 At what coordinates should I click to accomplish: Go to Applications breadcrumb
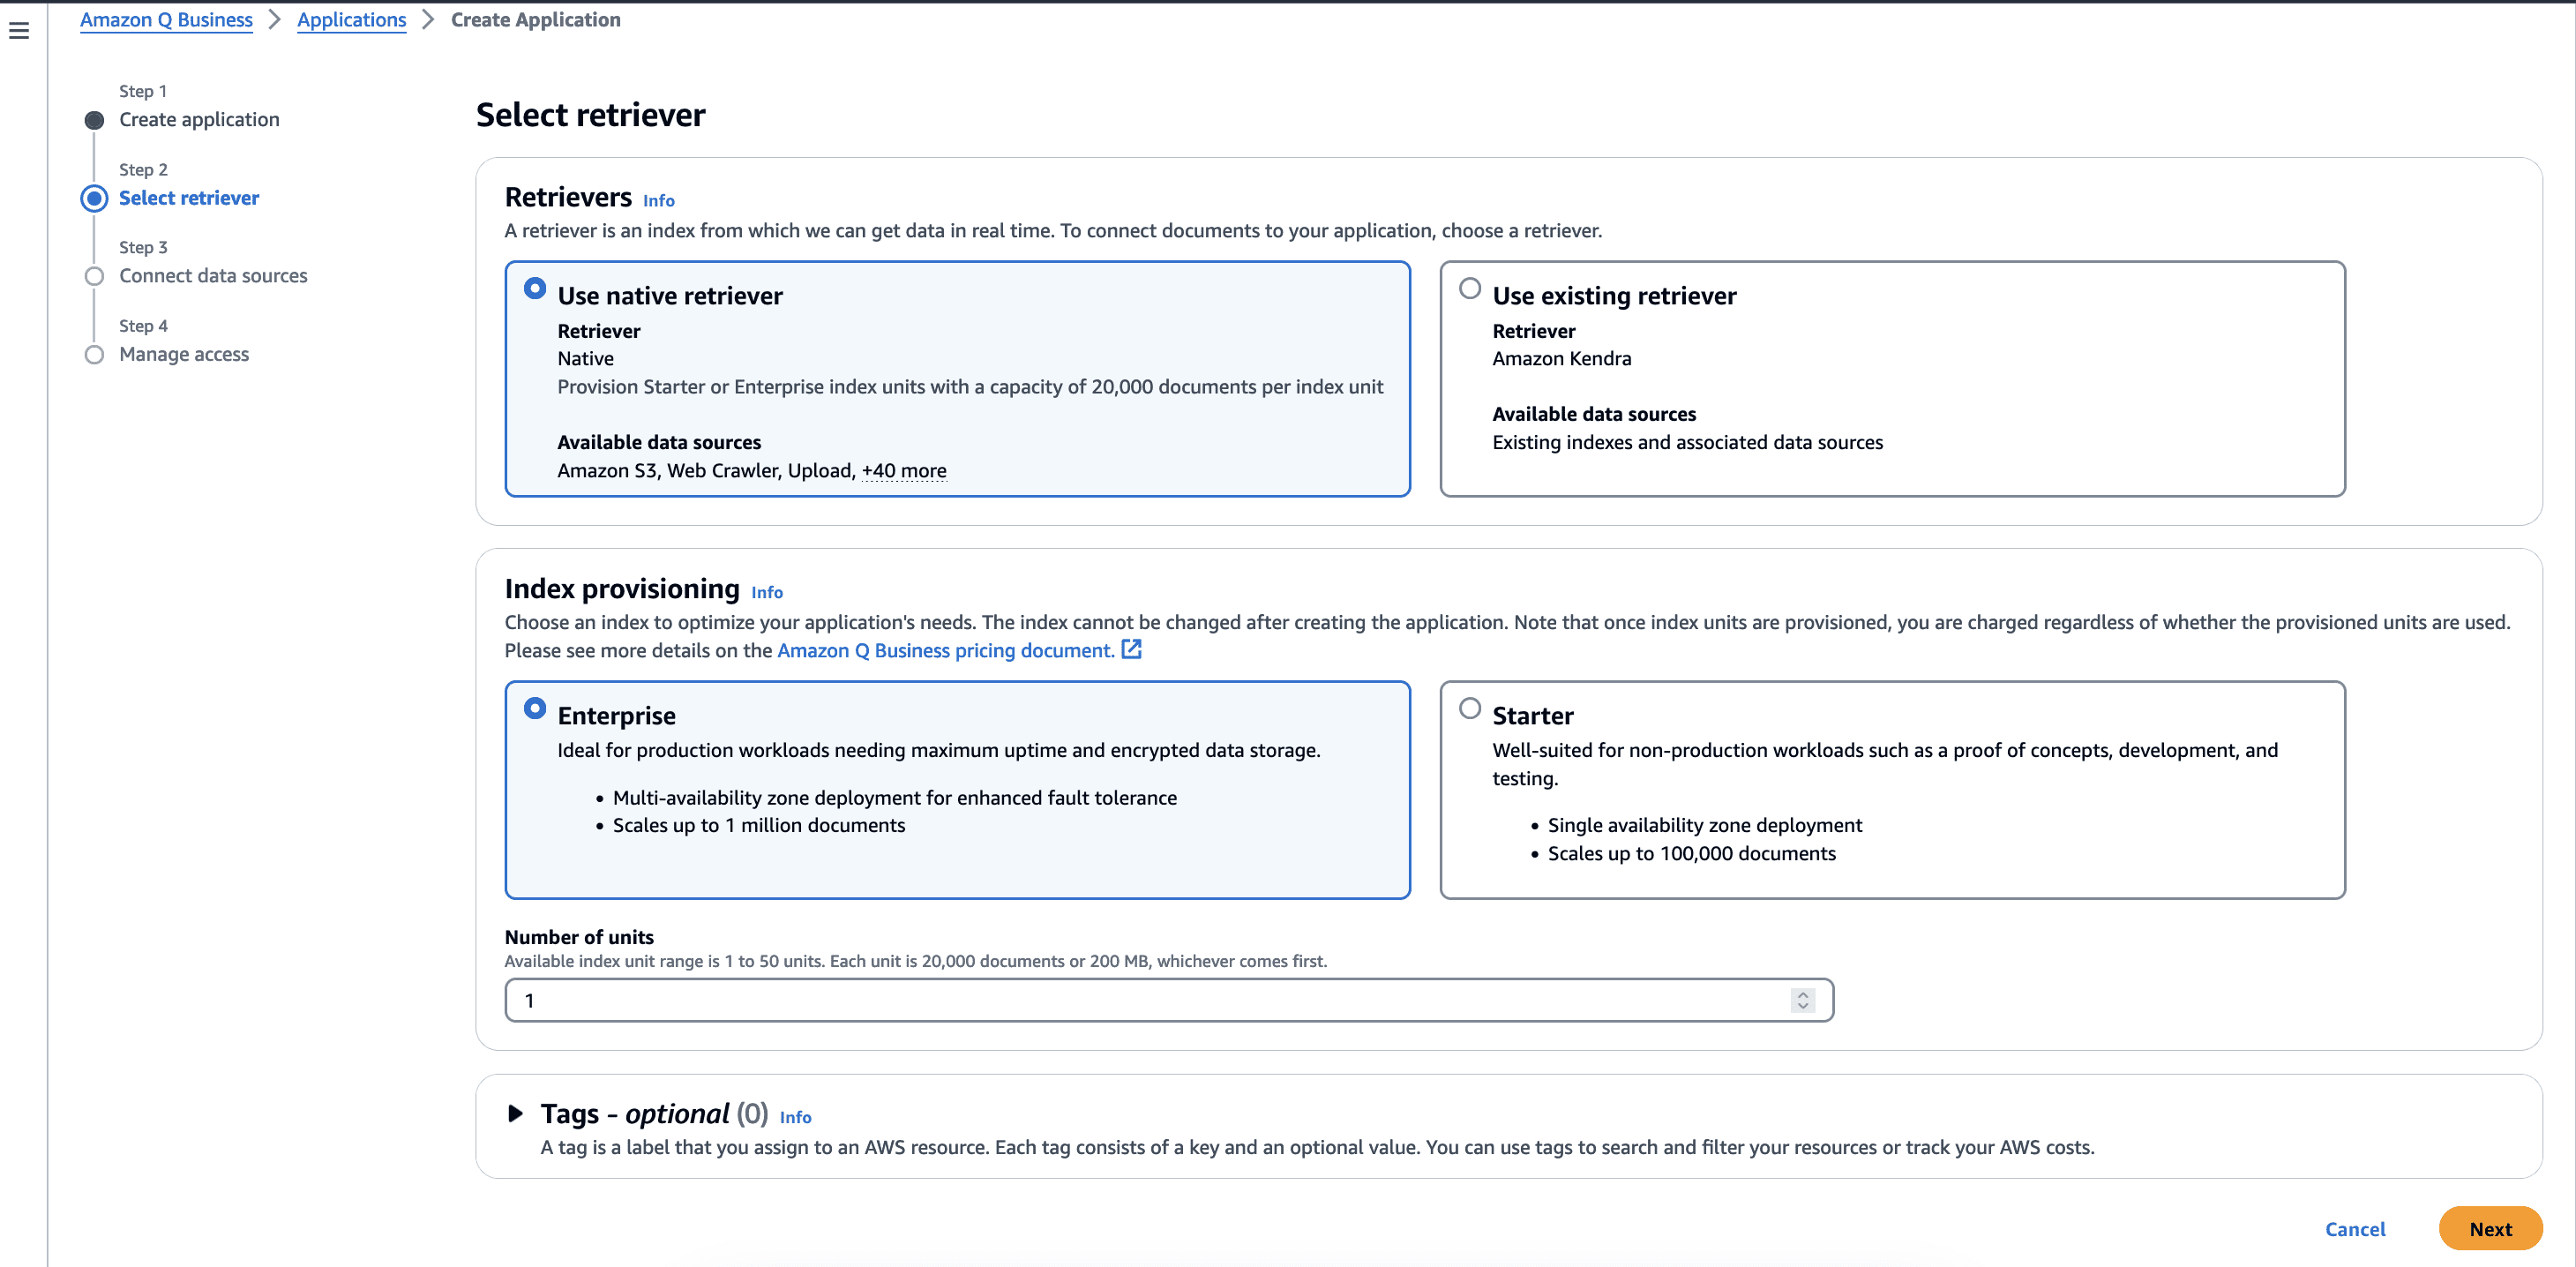pyautogui.click(x=351, y=20)
